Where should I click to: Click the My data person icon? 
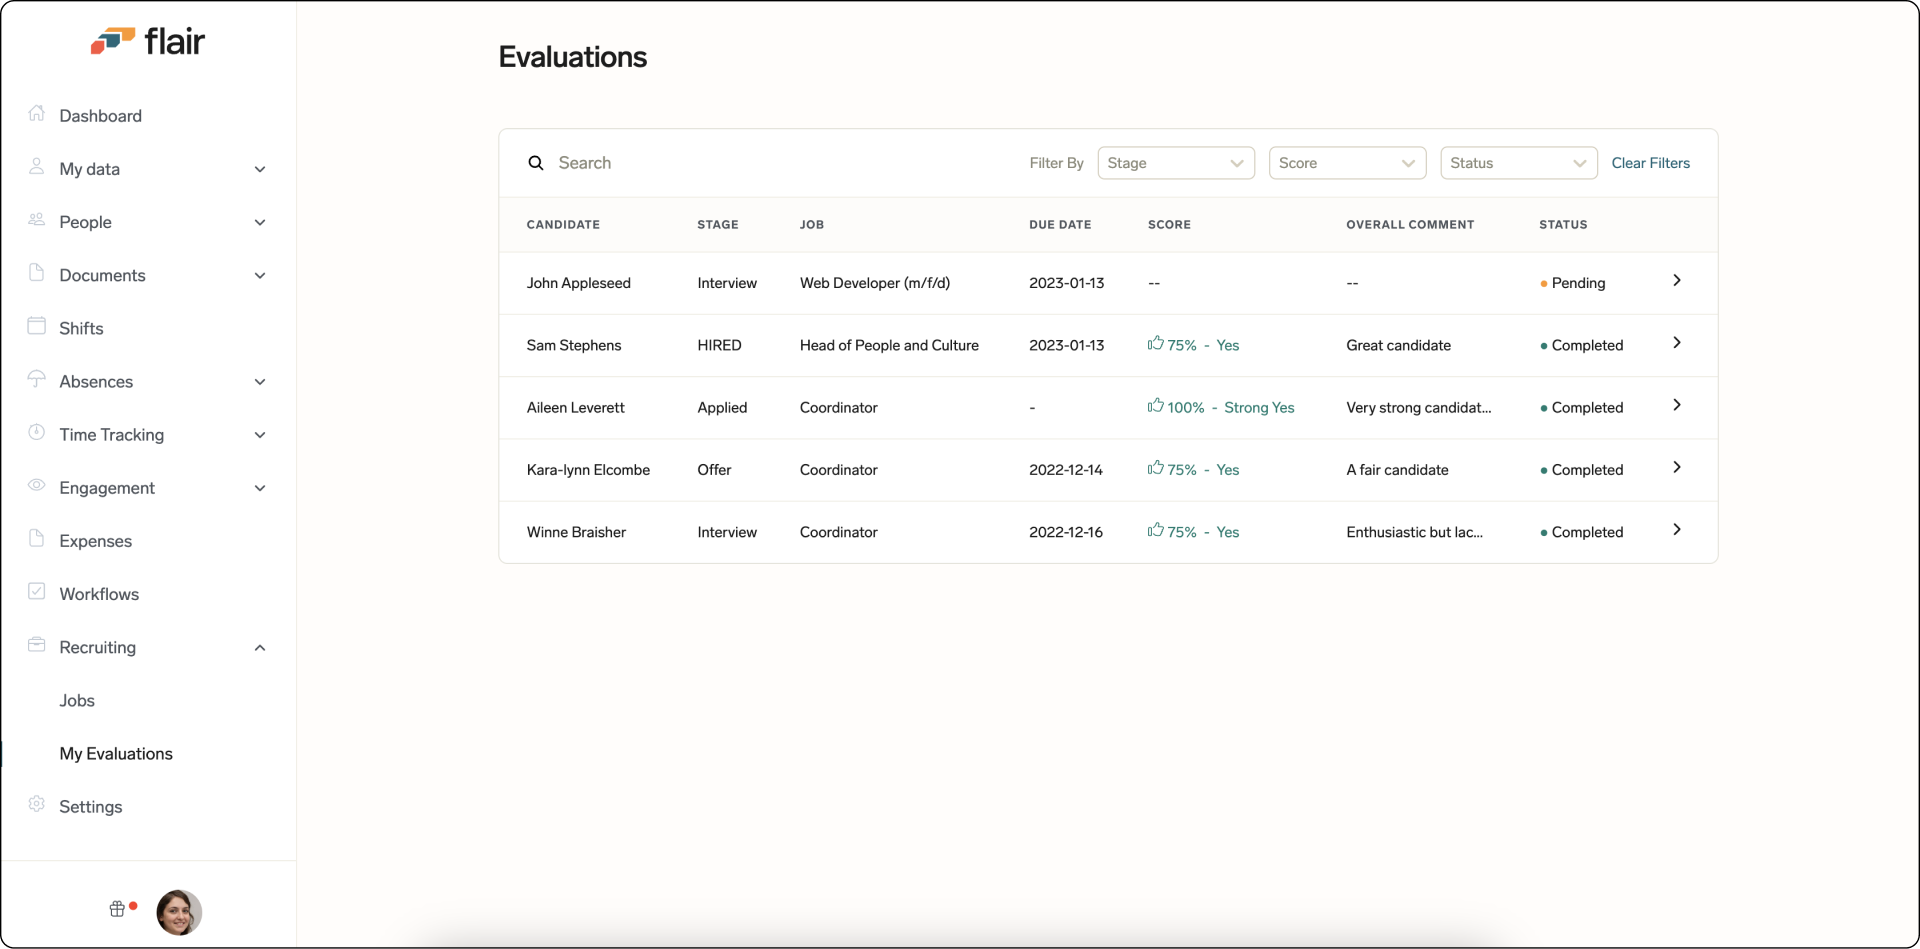pyautogui.click(x=37, y=168)
